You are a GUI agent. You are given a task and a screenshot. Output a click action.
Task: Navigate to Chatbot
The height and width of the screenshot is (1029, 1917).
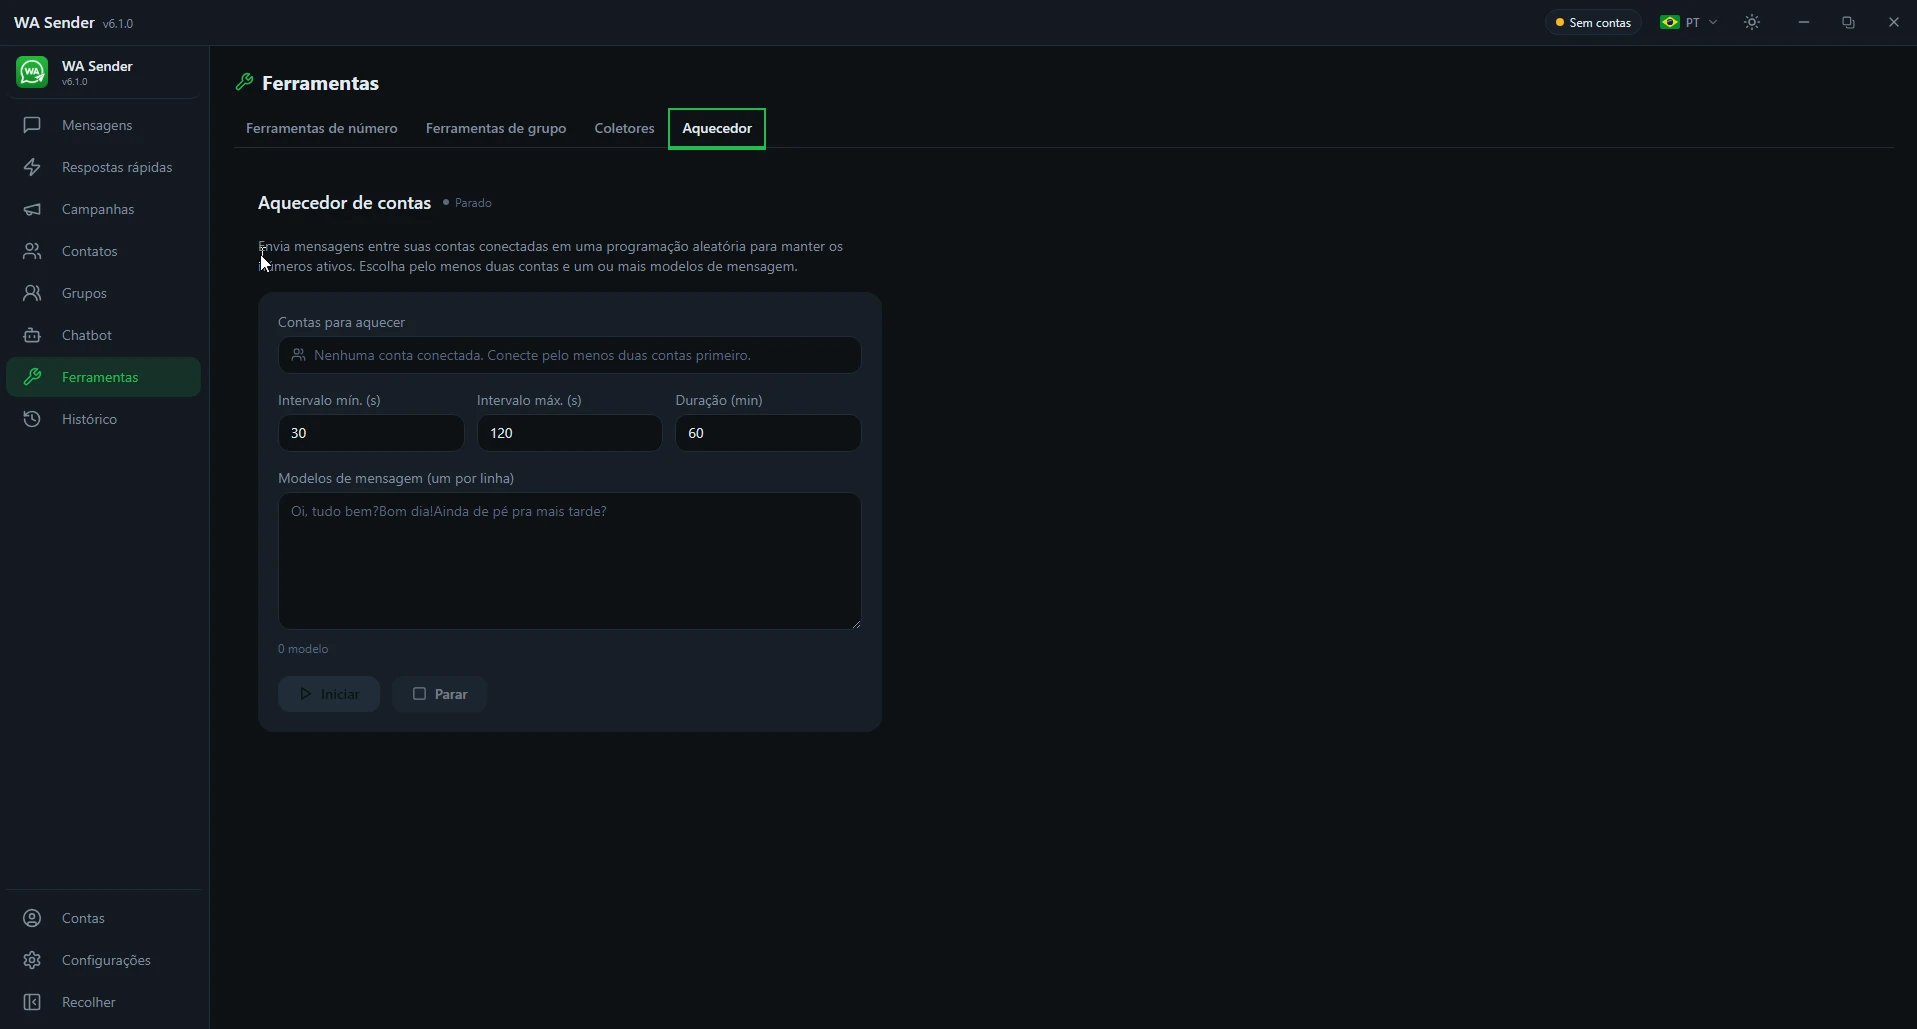[x=104, y=335]
